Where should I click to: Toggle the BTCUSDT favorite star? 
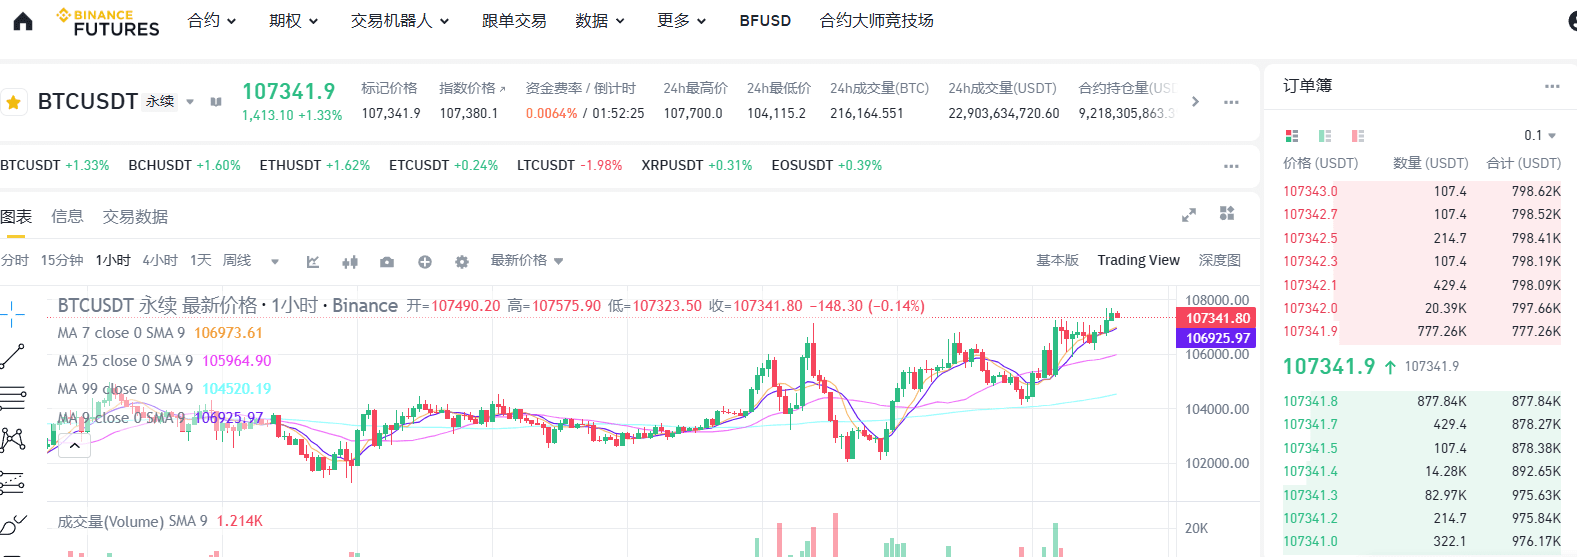14,102
